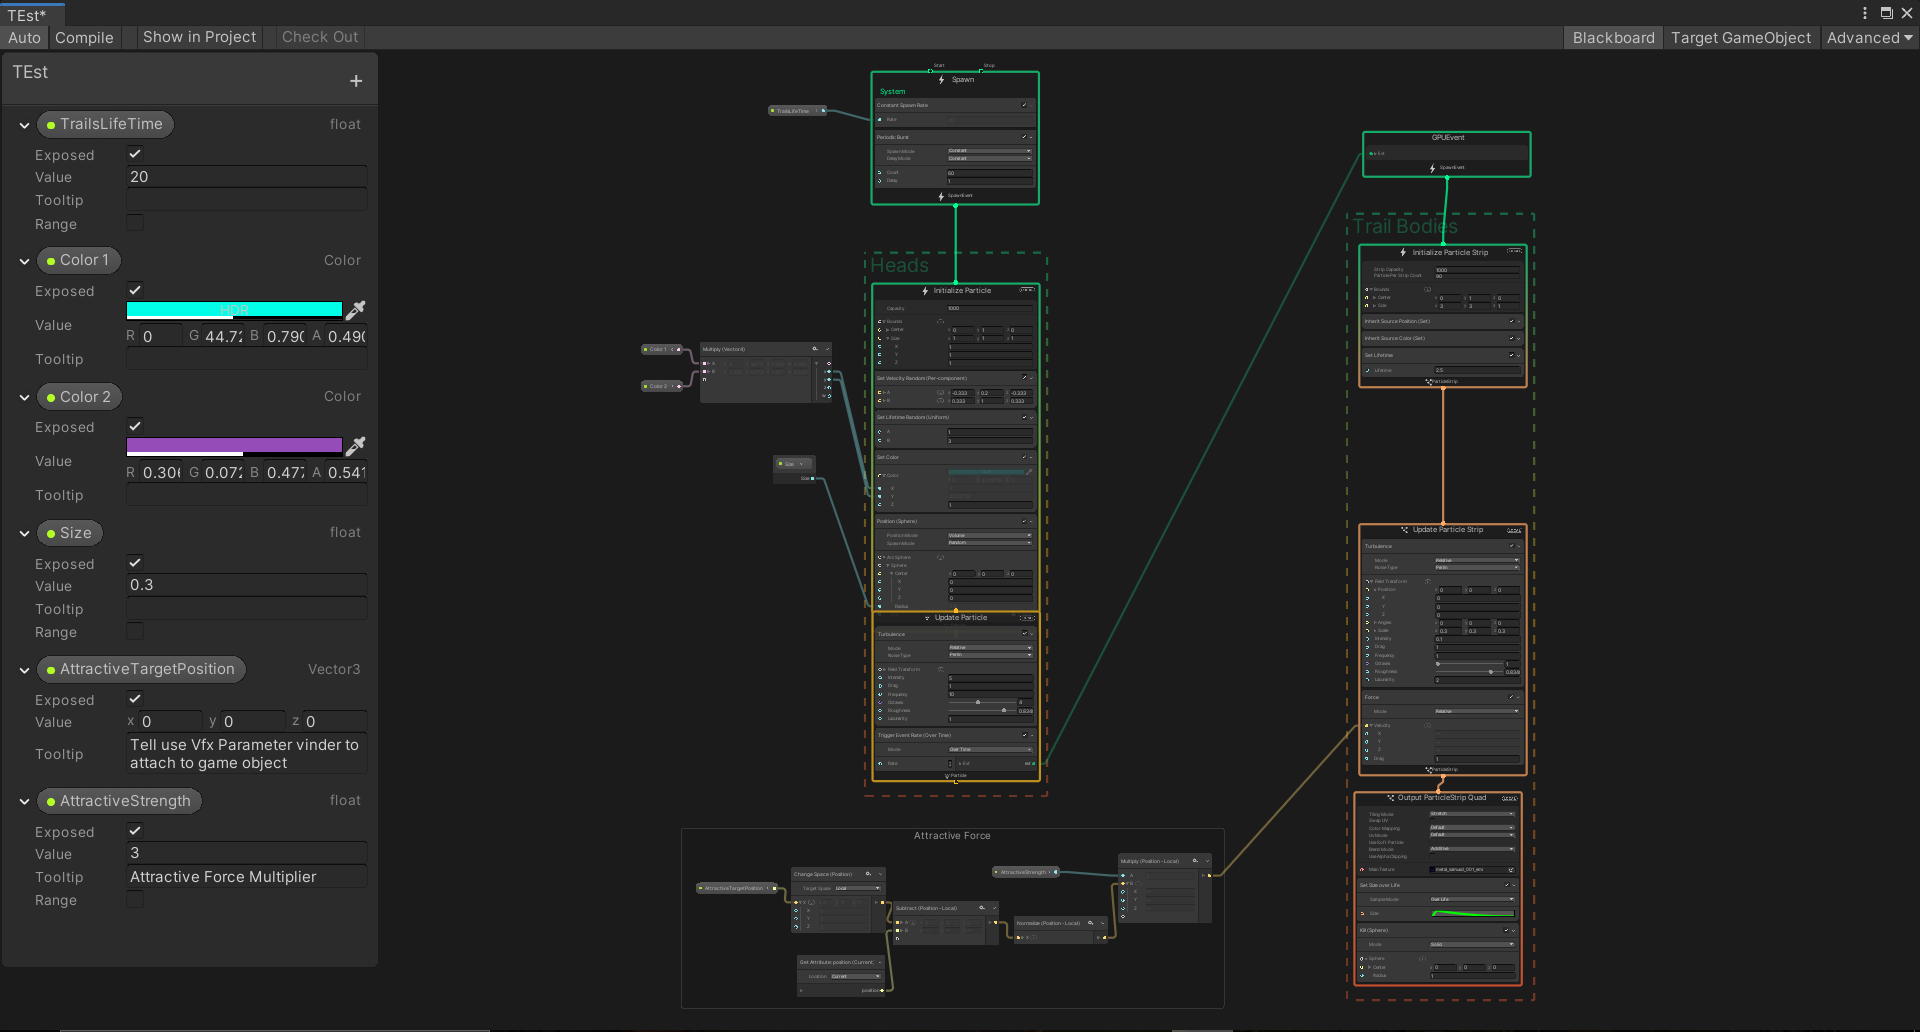Viewport: 1920px width, 1032px height.
Task: Click the Output ParticleStrip Quad icon
Action: click(x=1390, y=798)
